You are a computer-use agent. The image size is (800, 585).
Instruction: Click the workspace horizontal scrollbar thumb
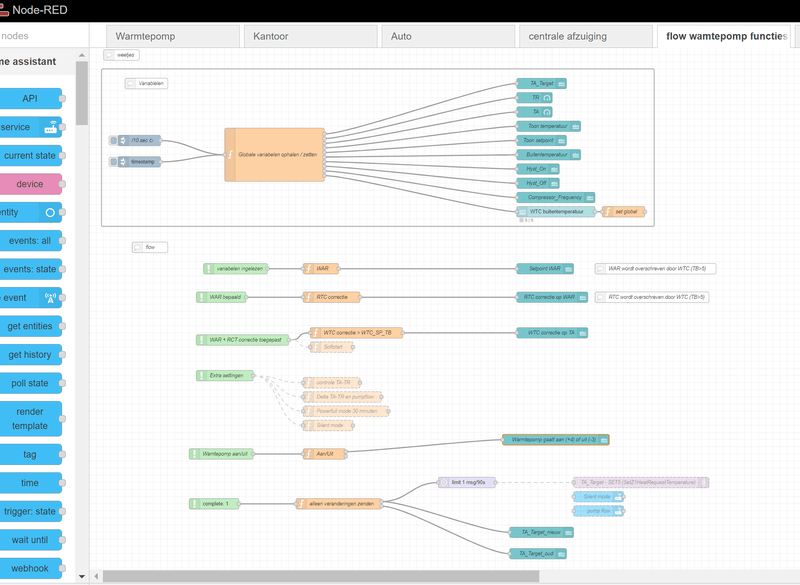(321, 576)
